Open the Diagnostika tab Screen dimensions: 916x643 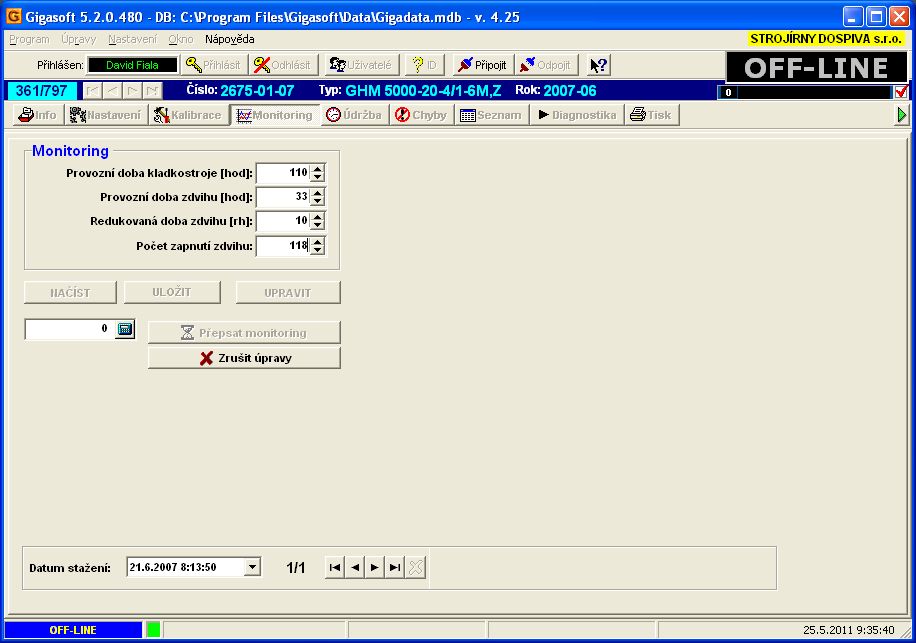point(576,115)
